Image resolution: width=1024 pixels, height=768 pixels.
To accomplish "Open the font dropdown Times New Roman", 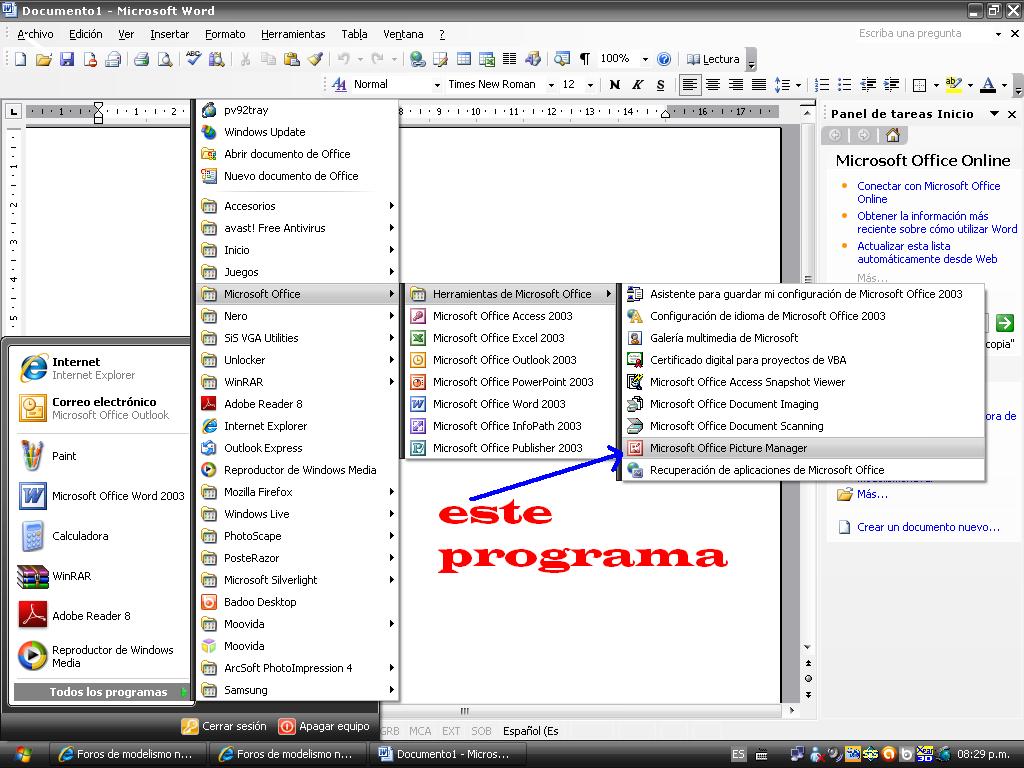I will 551,85.
